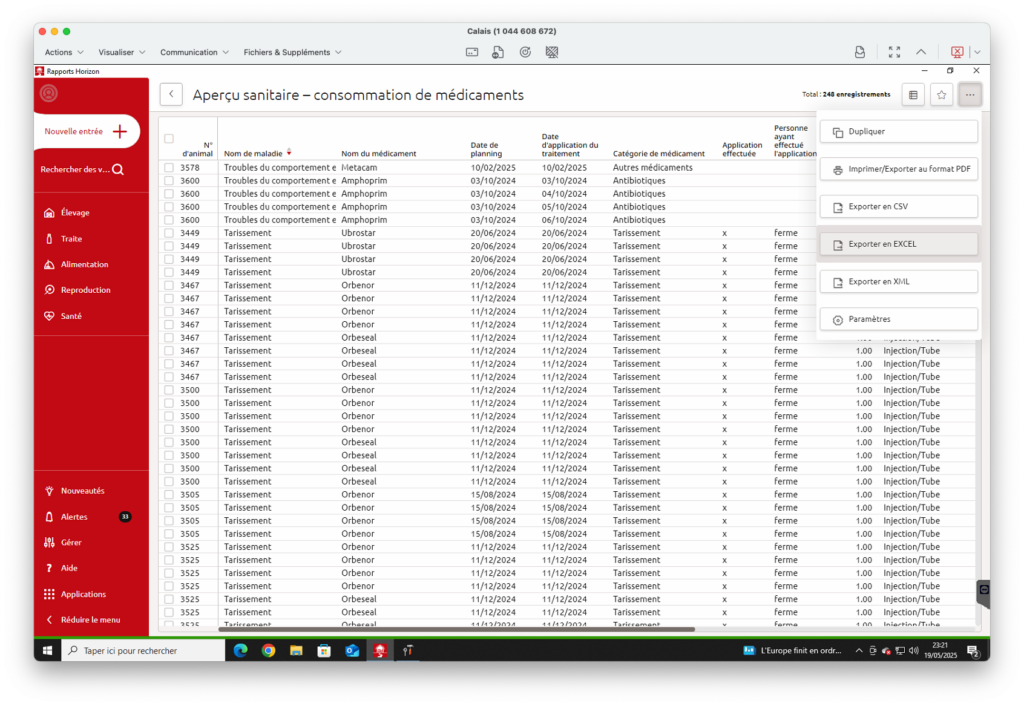Expand Fichiers & Suppléments menu

click(x=293, y=52)
